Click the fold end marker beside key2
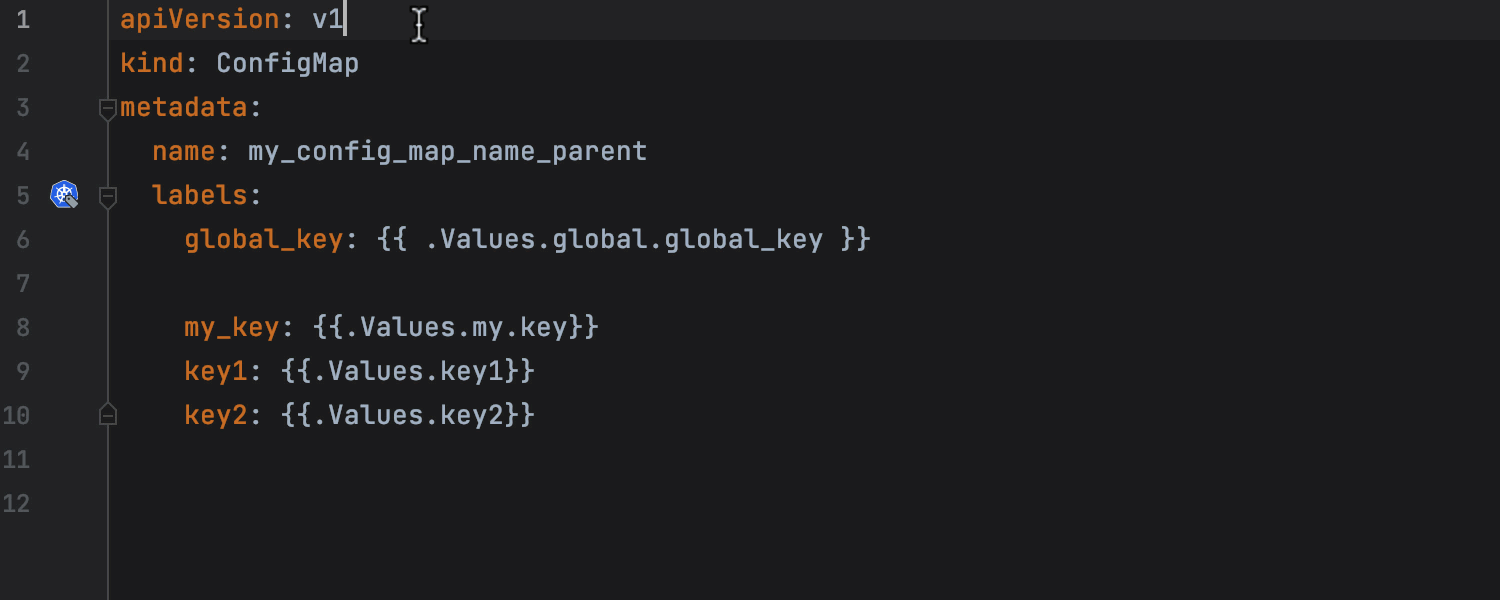1500x600 pixels. point(108,415)
